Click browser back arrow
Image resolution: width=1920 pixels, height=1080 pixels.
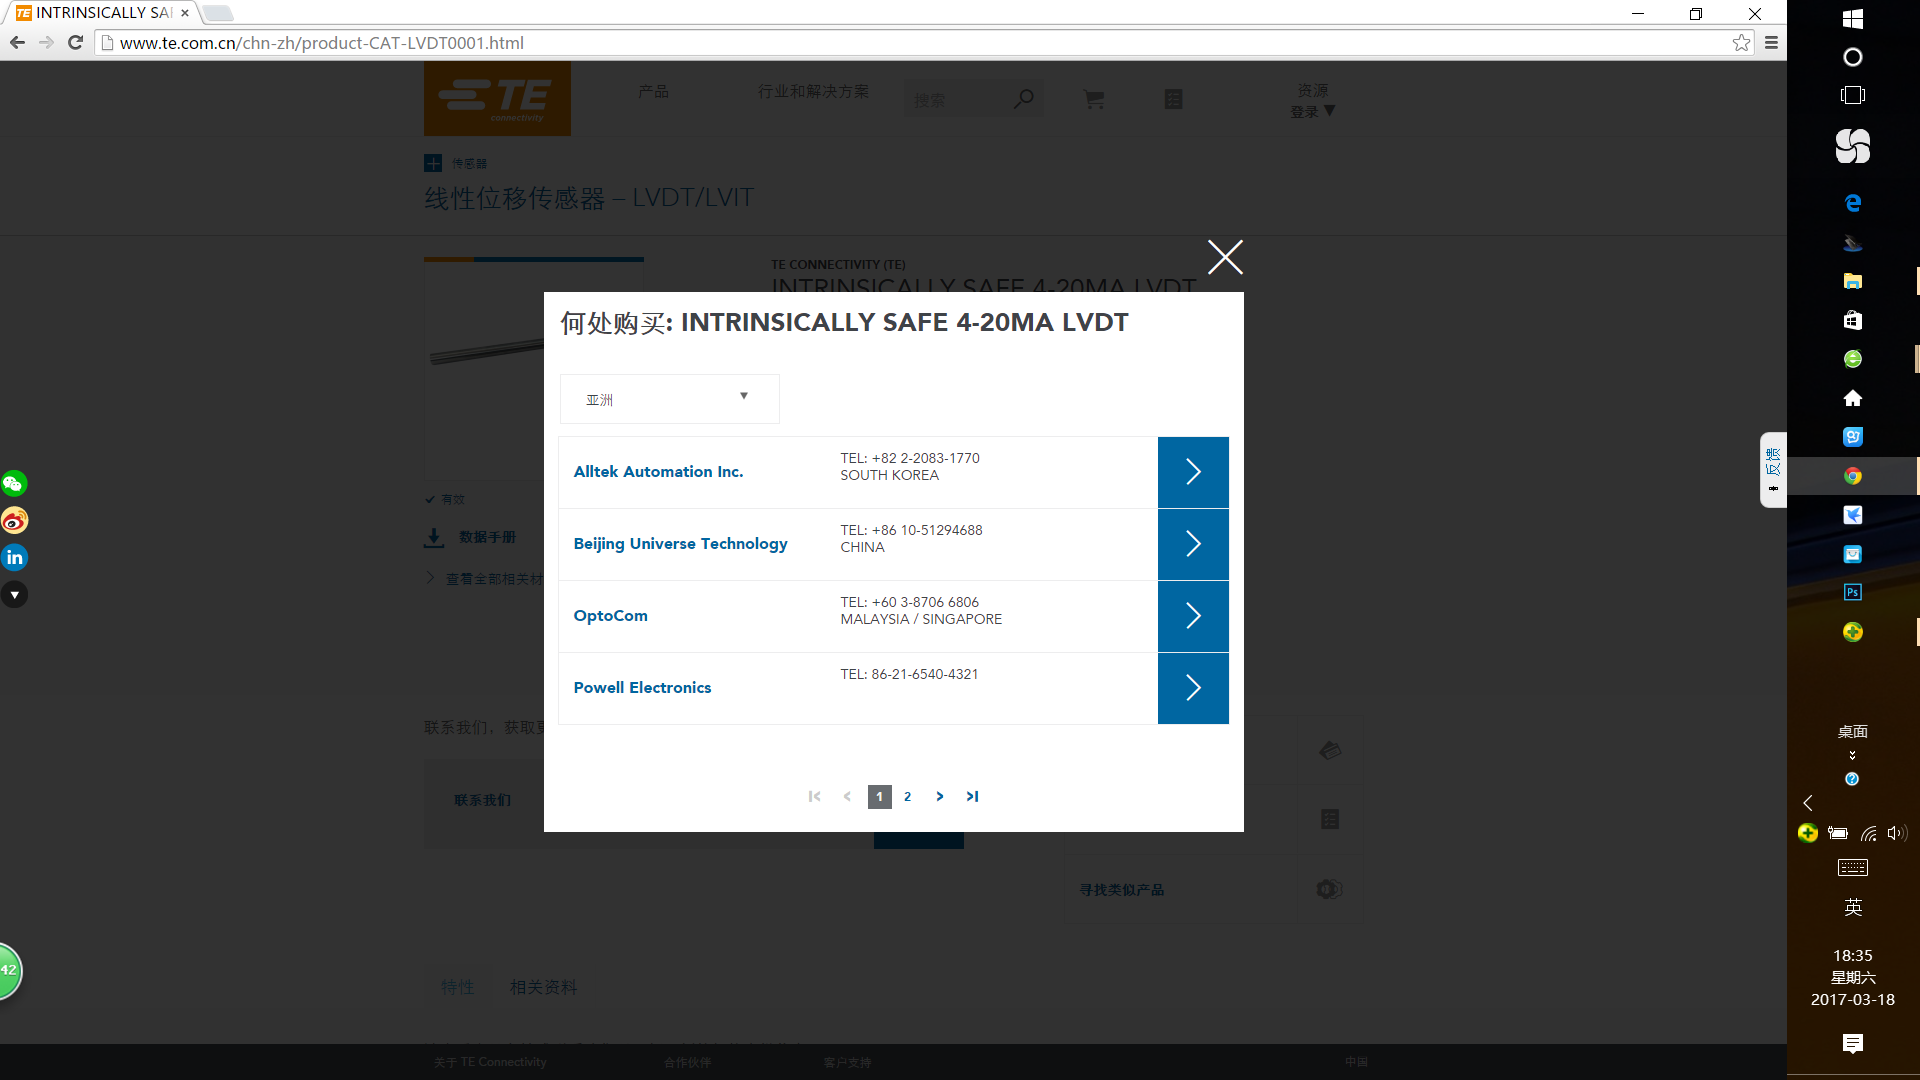17,42
